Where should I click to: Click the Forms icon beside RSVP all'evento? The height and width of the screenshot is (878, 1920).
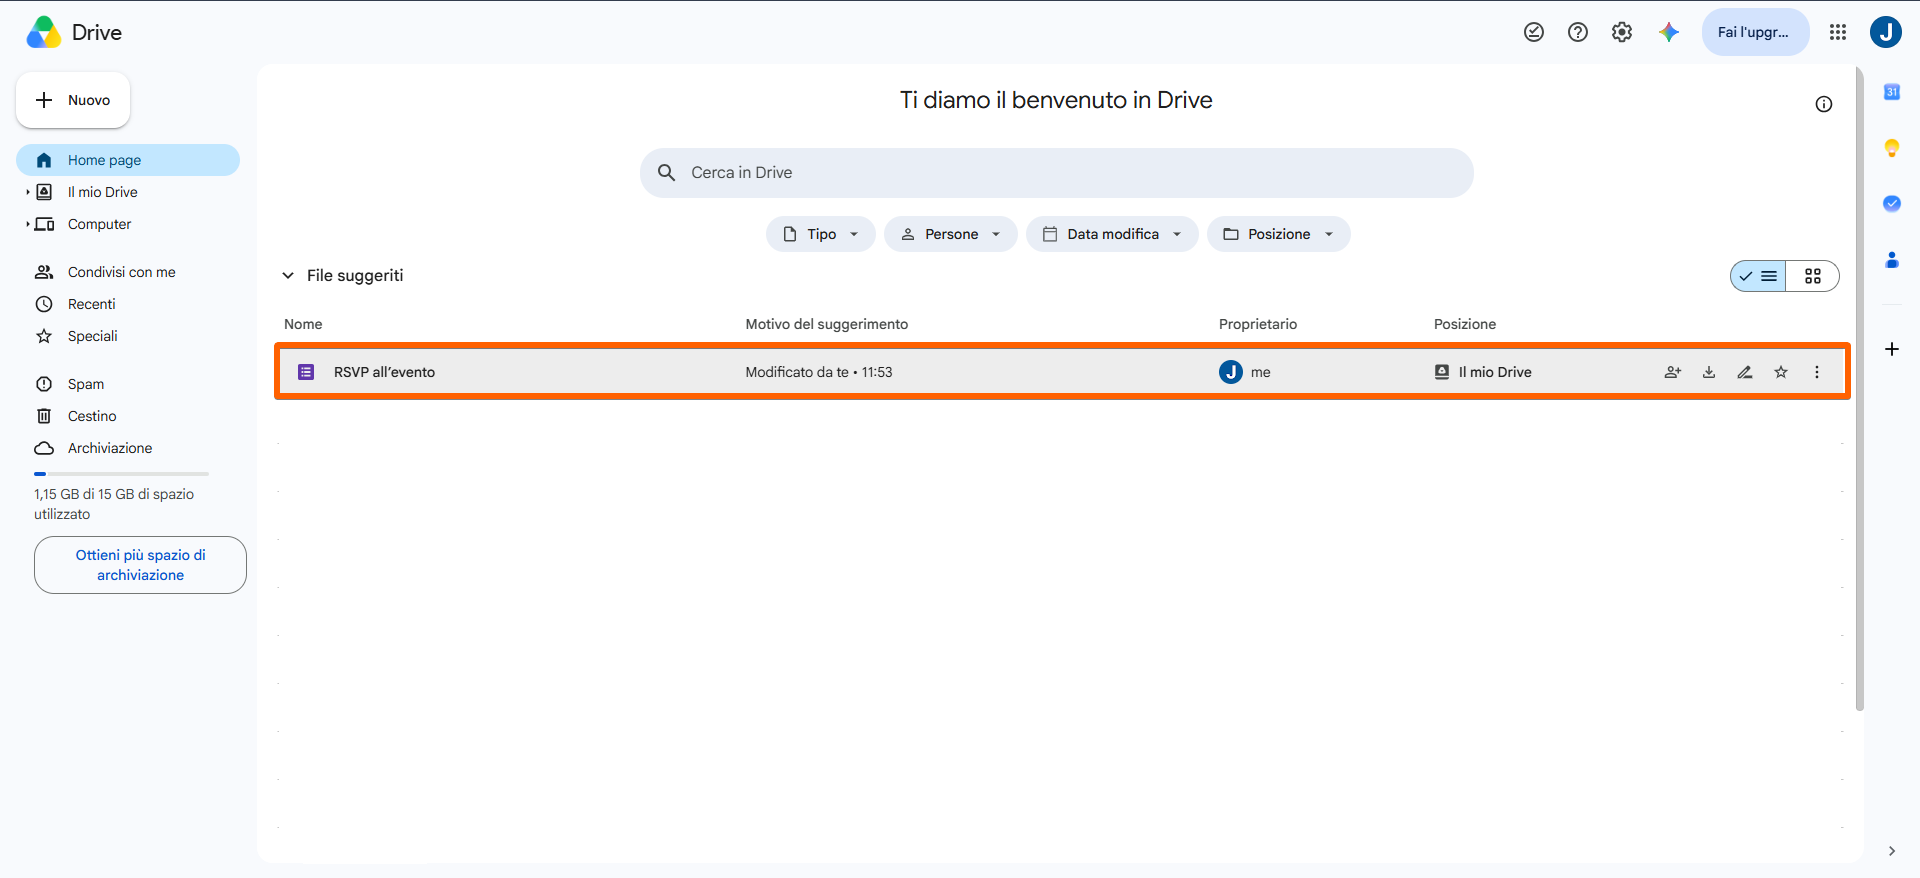coord(306,372)
